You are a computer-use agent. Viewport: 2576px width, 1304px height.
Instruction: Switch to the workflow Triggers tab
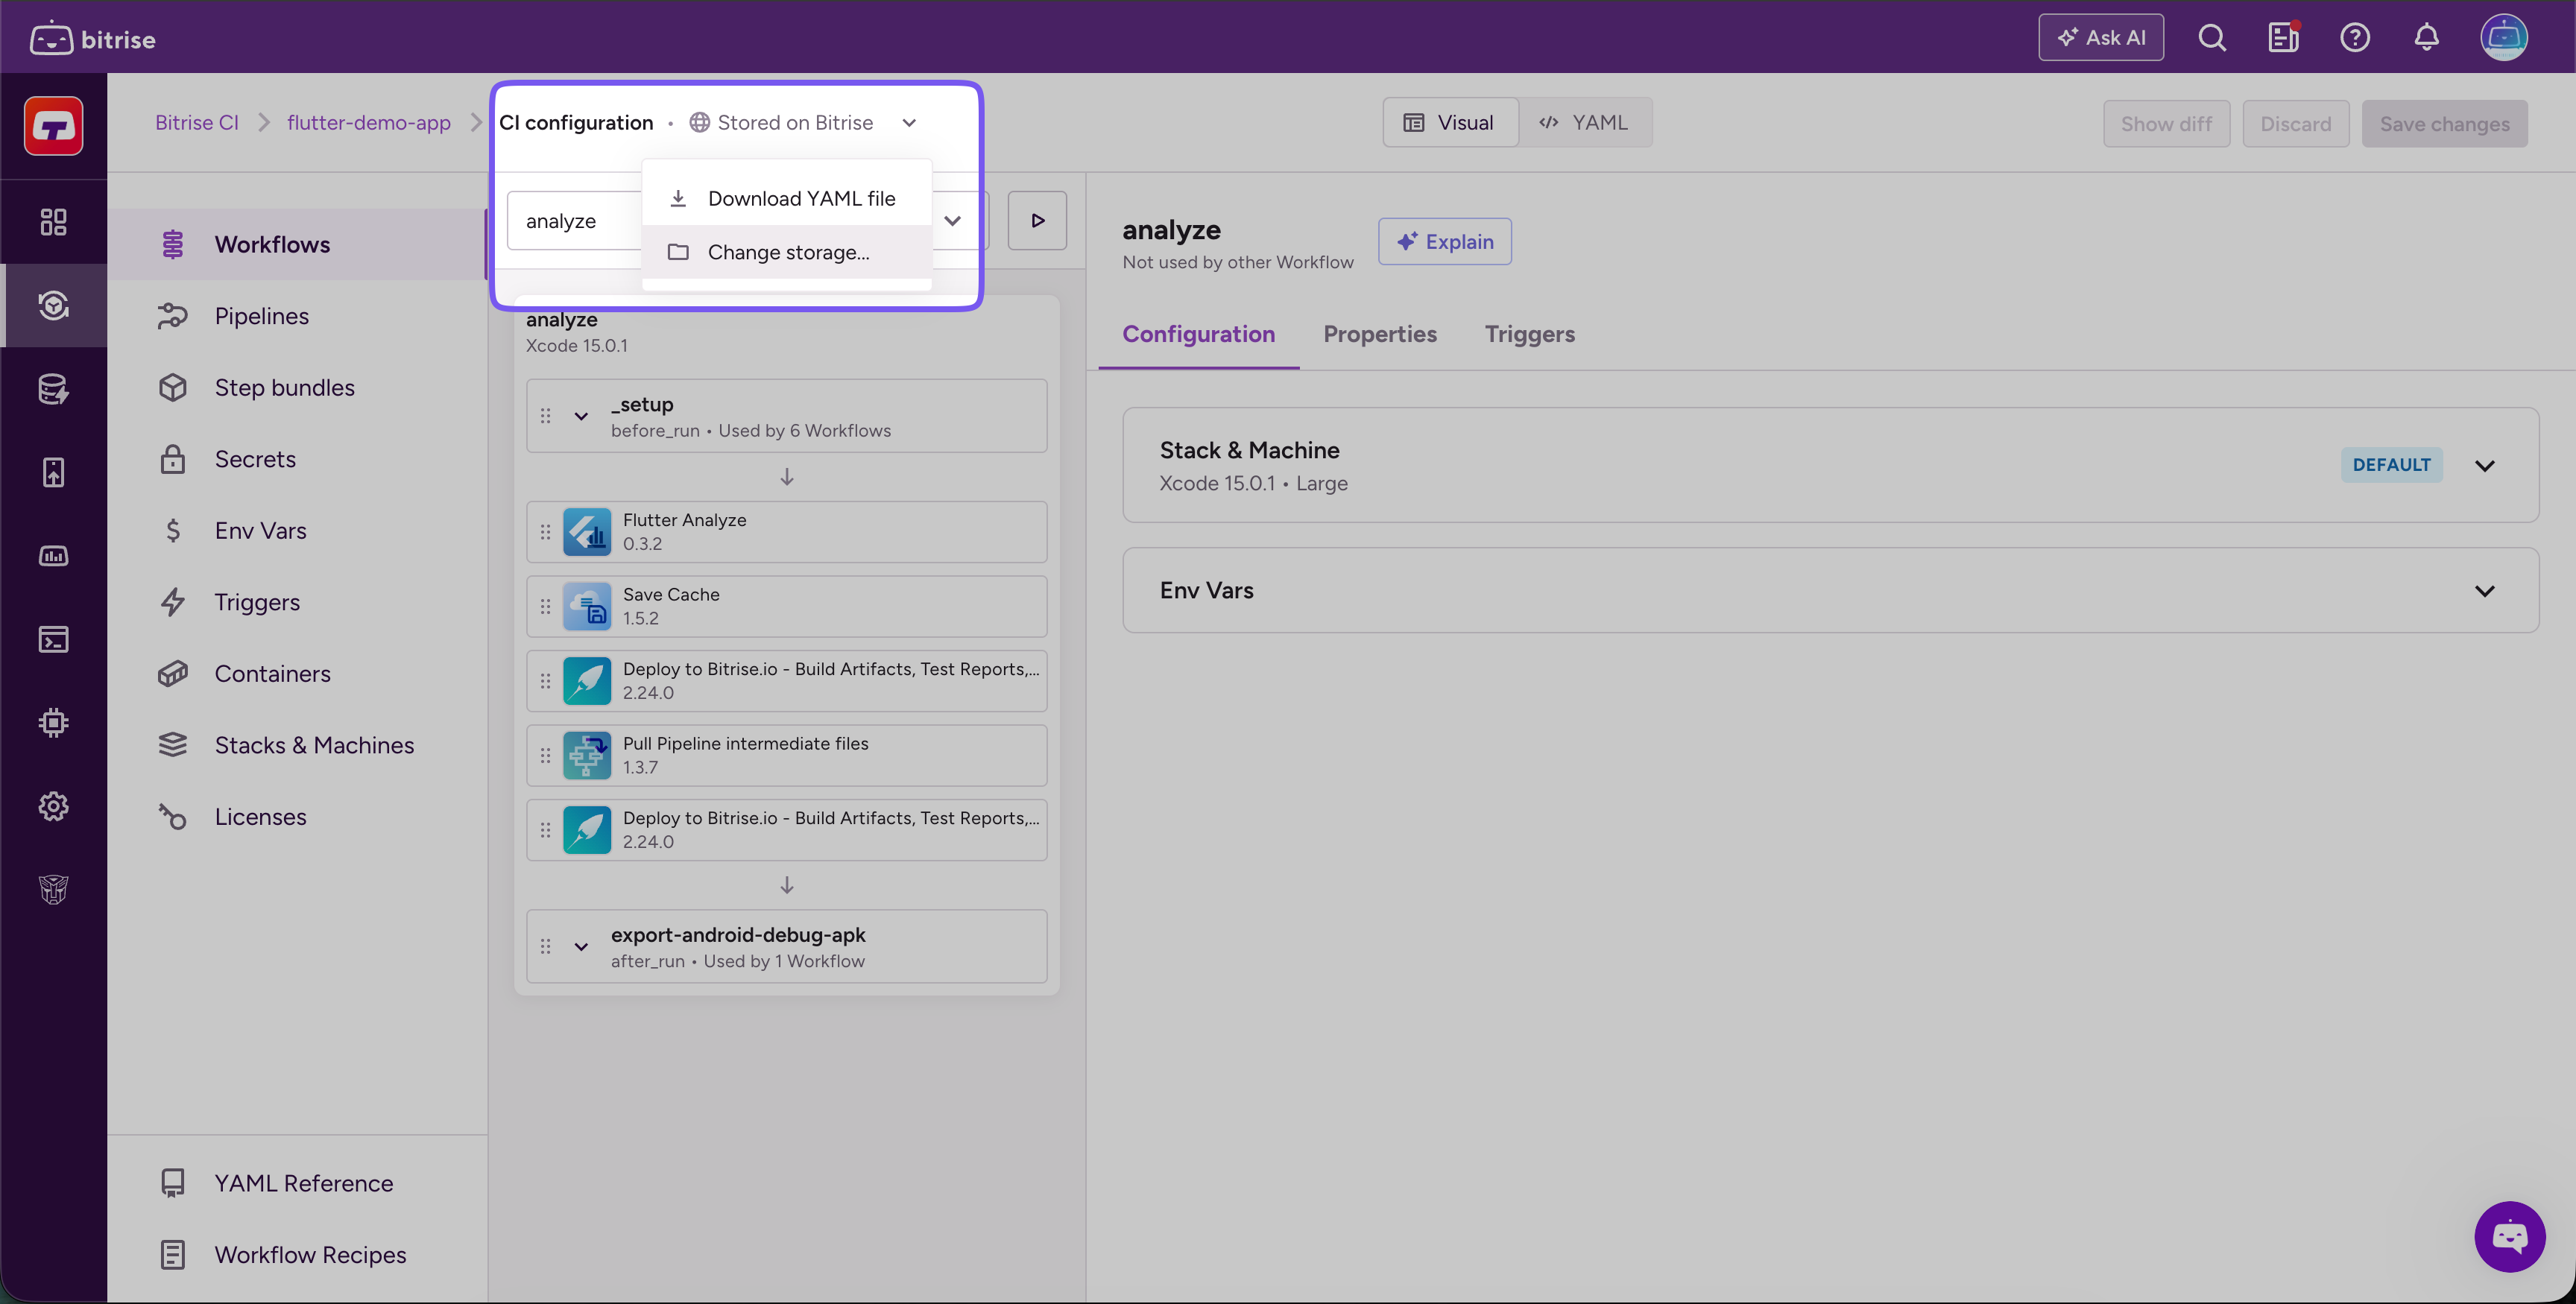pos(1529,334)
